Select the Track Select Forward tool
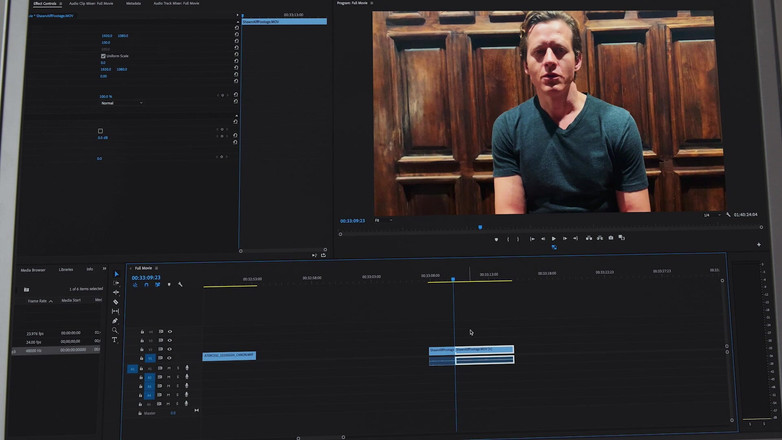 click(x=116, y=283)
